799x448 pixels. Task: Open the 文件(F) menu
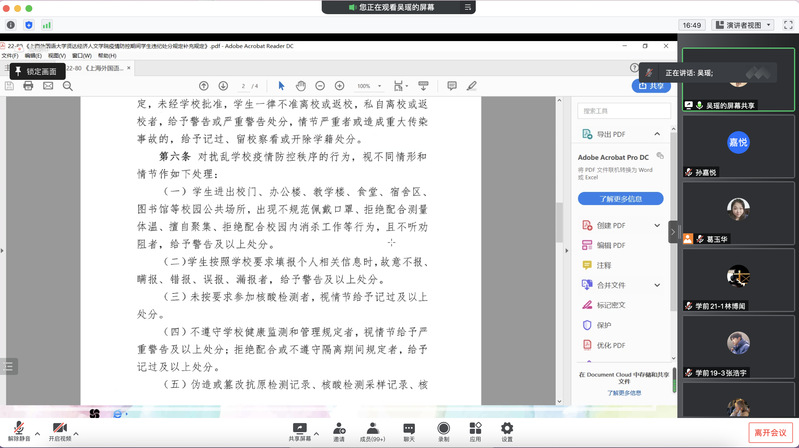tap(10, 56)
